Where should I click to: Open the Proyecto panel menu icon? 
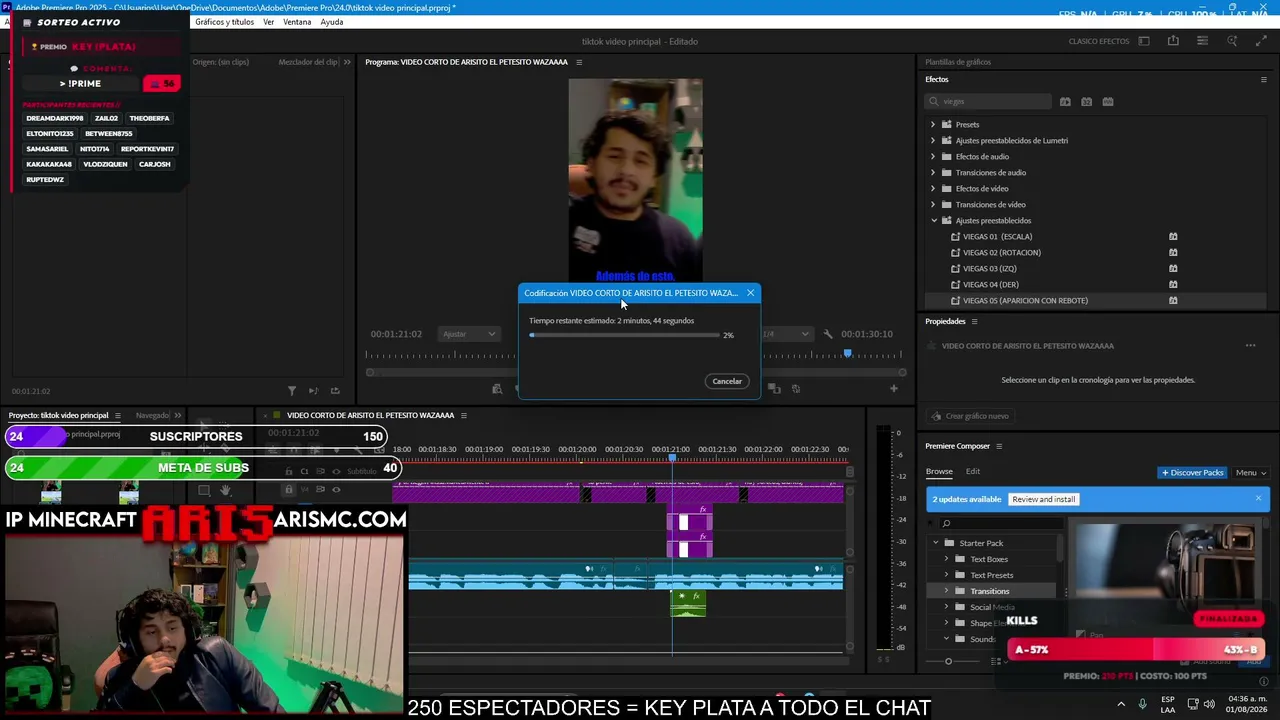pos(117,415)
